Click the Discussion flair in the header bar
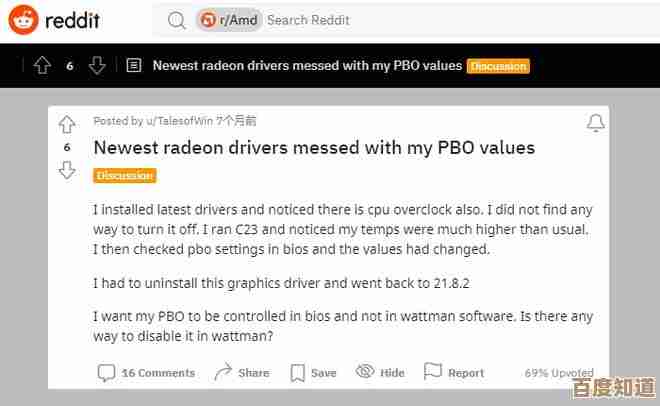This screenshot has height=406, width=660. coord(497,66)
